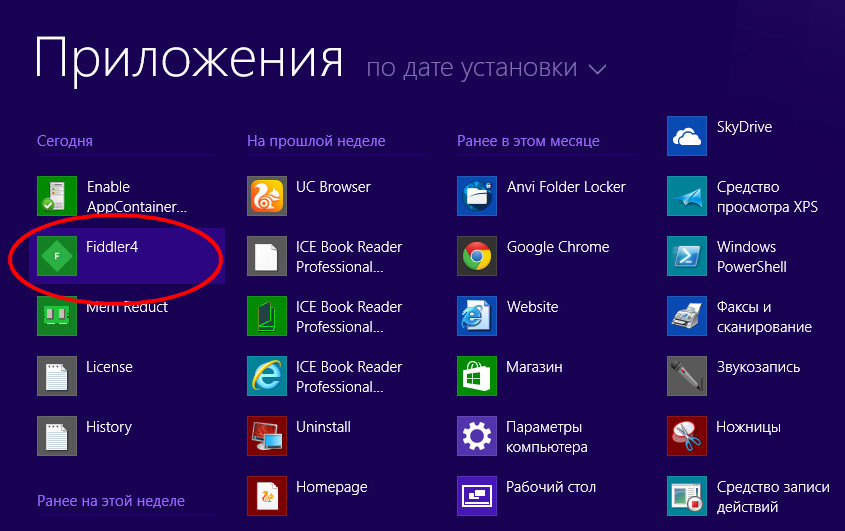Launch Windows PowerShell
This screenshot has width=845, height=531.
[x=687, y=256]
